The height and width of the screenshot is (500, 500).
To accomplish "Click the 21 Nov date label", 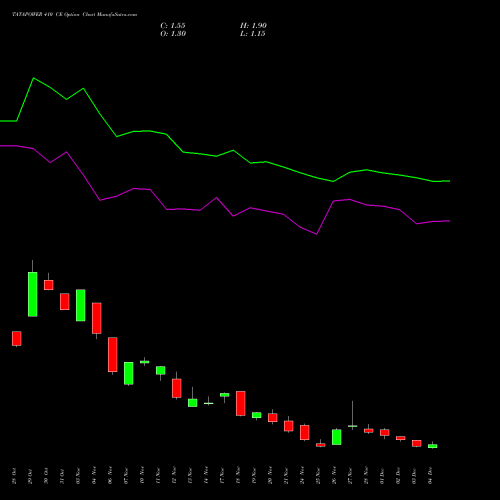I will [286, 476].
